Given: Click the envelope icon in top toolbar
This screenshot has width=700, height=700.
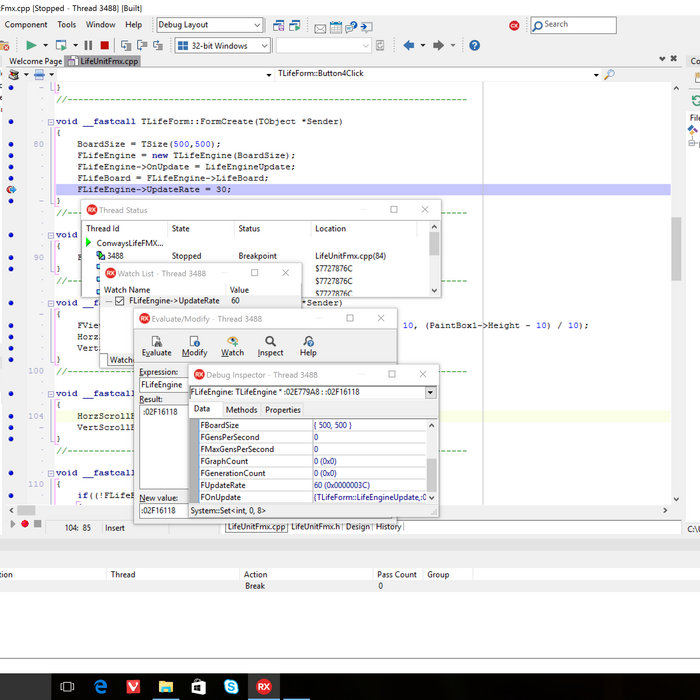Looking at the screenshot, I should pyautogui.click(x=320, y=29).
